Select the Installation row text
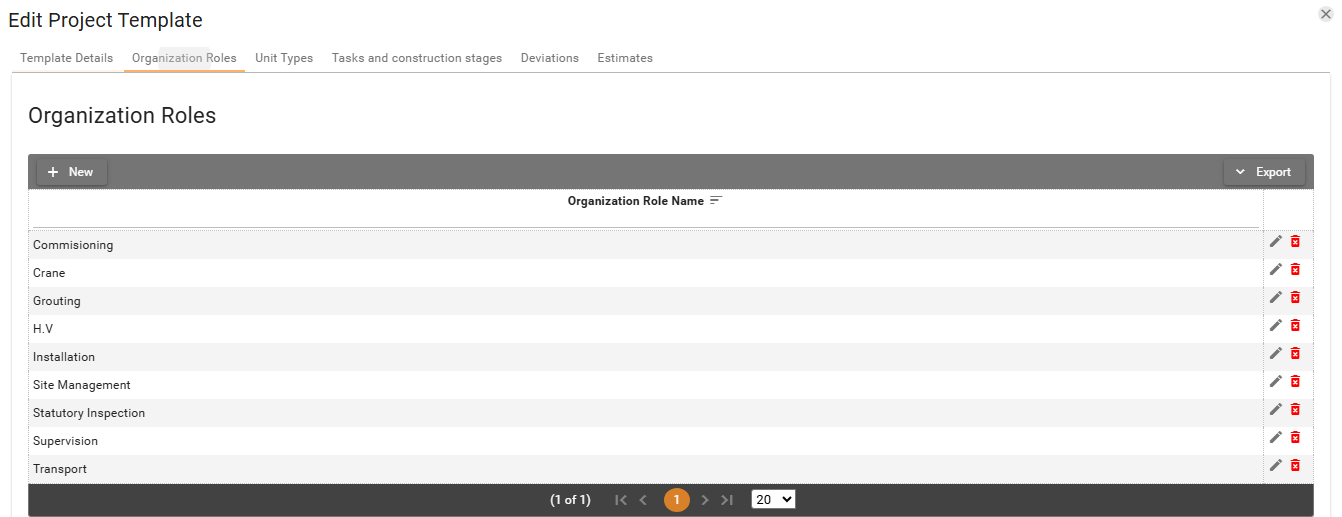 coord(64,357)
